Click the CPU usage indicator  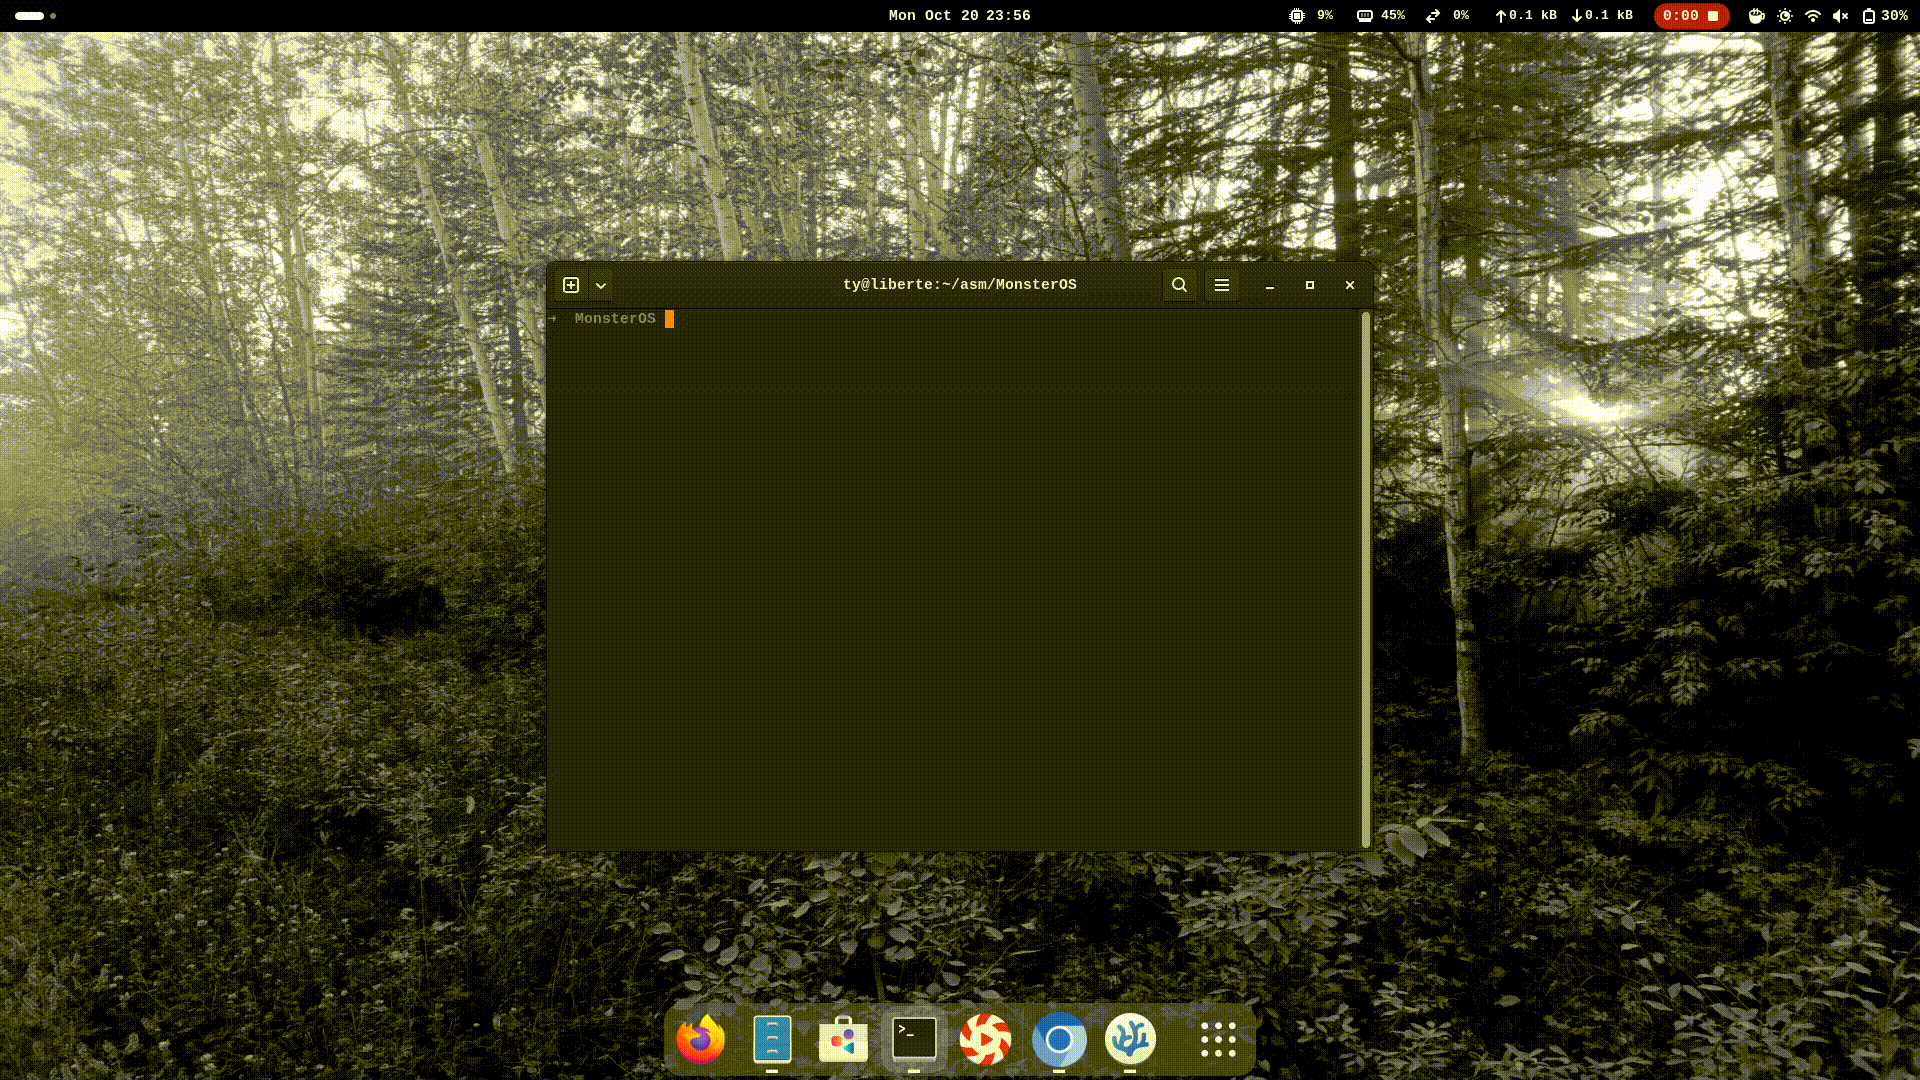tap(1311, 16)
